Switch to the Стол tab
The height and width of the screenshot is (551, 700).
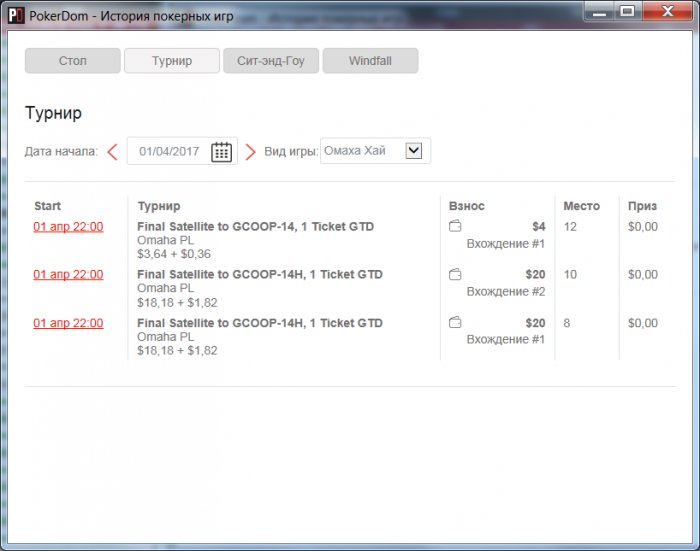coord(73,61)
